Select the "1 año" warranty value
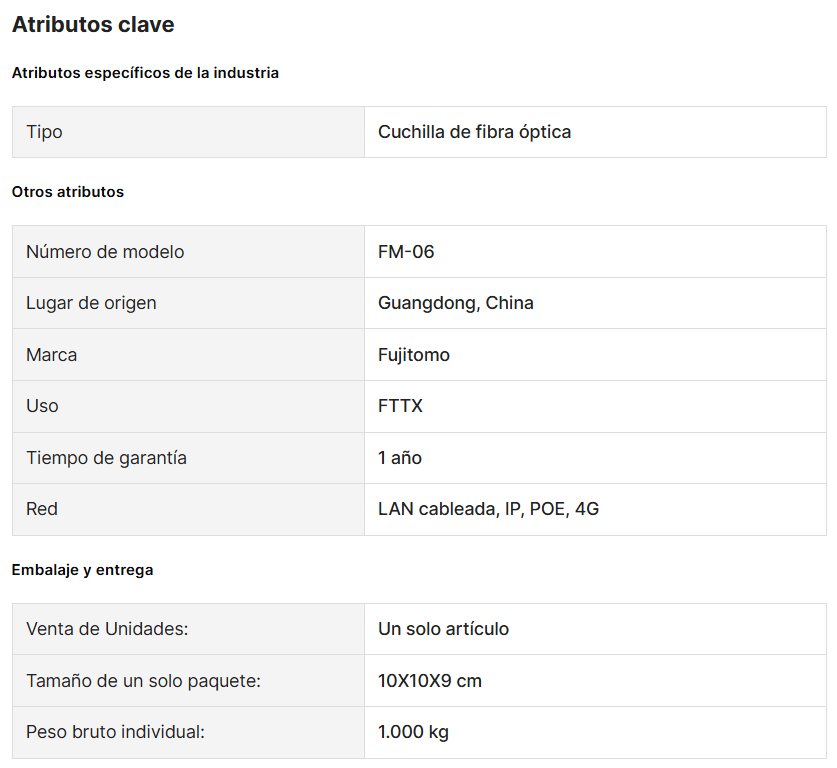This screenshot has width=837, height=768. pyautogui.click(x=400, y=458)
